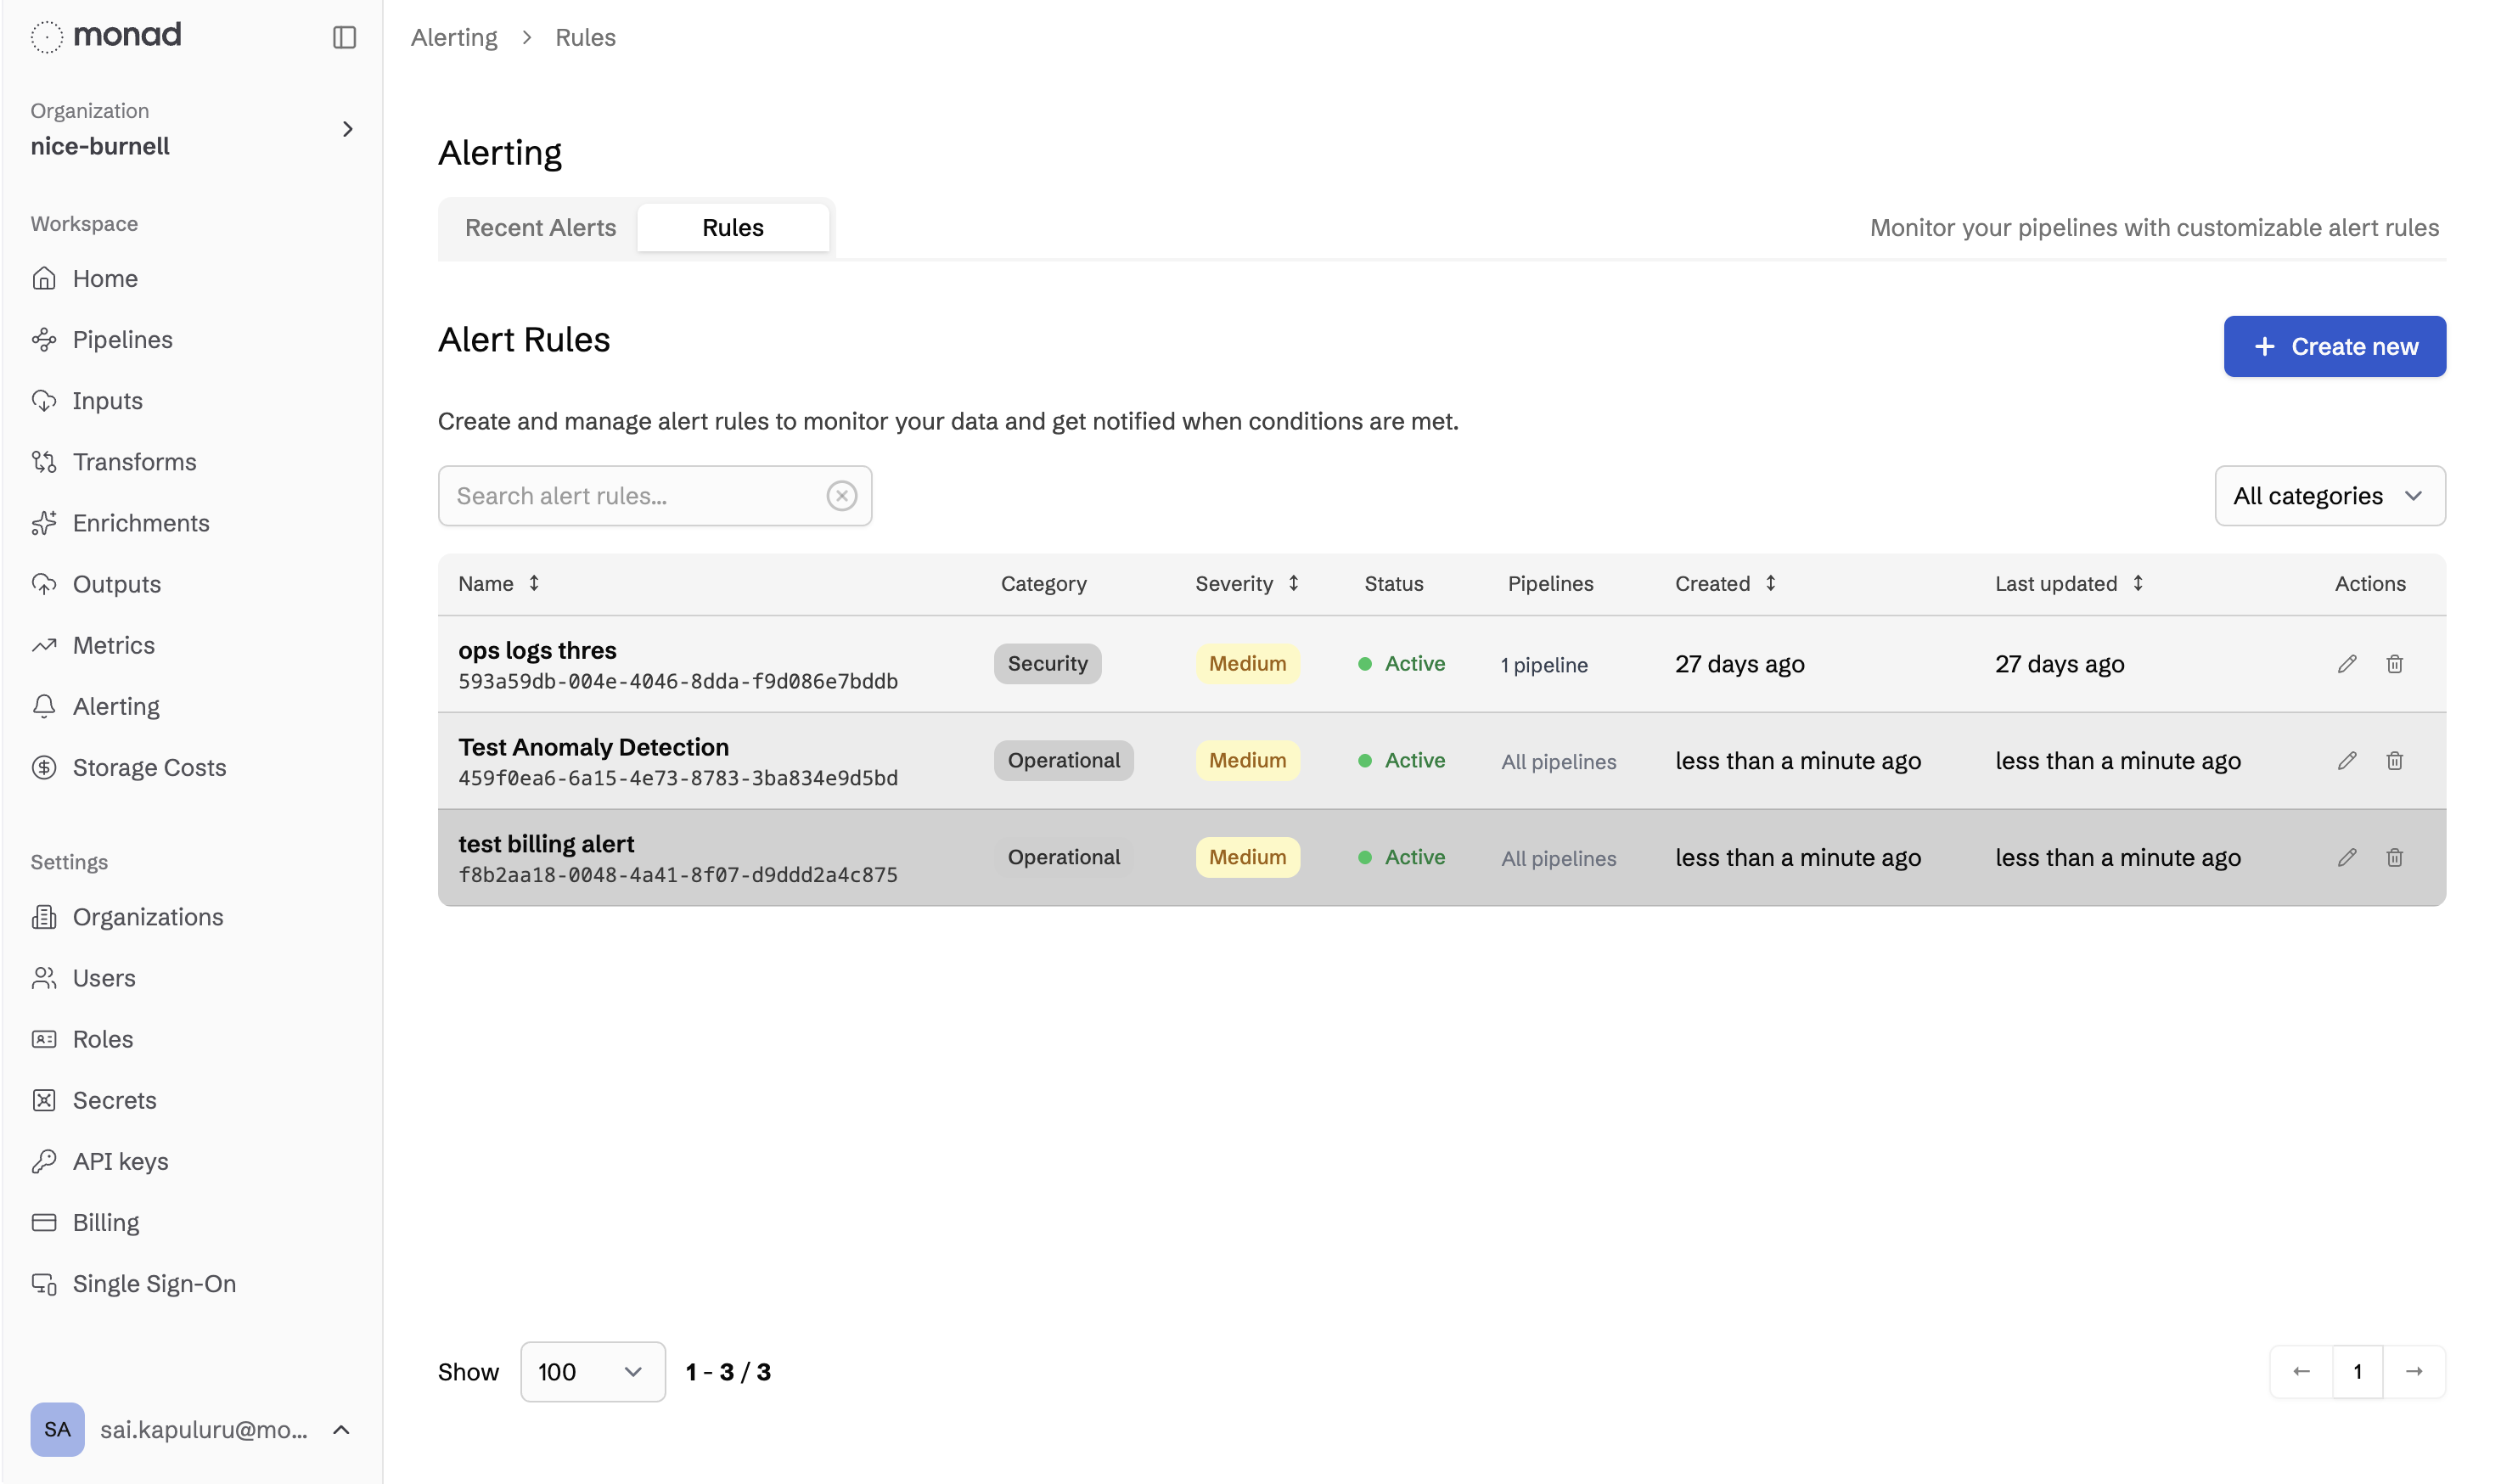
Task: Click the 1 pipeline cell
Action: tap(1544, 665)
